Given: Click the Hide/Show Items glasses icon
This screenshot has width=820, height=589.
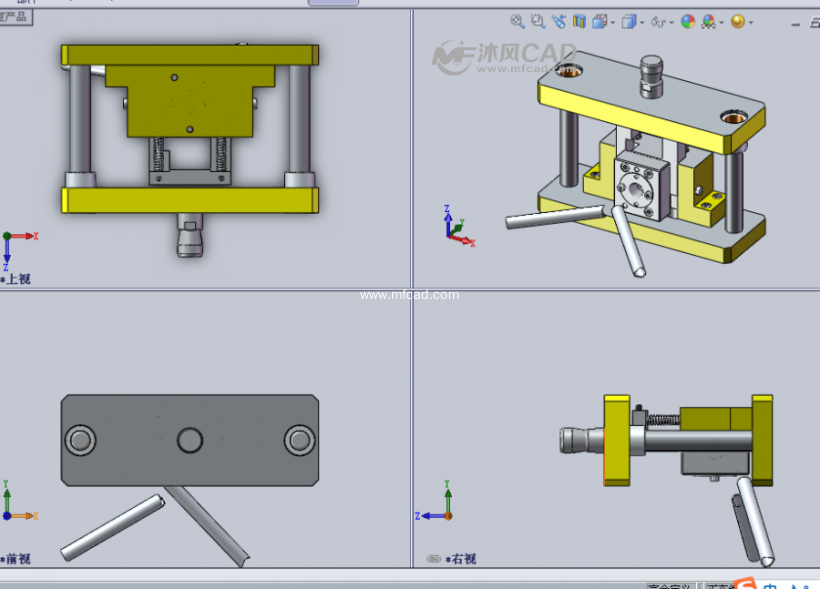Looking at the screenshot, I should (658, 21).
